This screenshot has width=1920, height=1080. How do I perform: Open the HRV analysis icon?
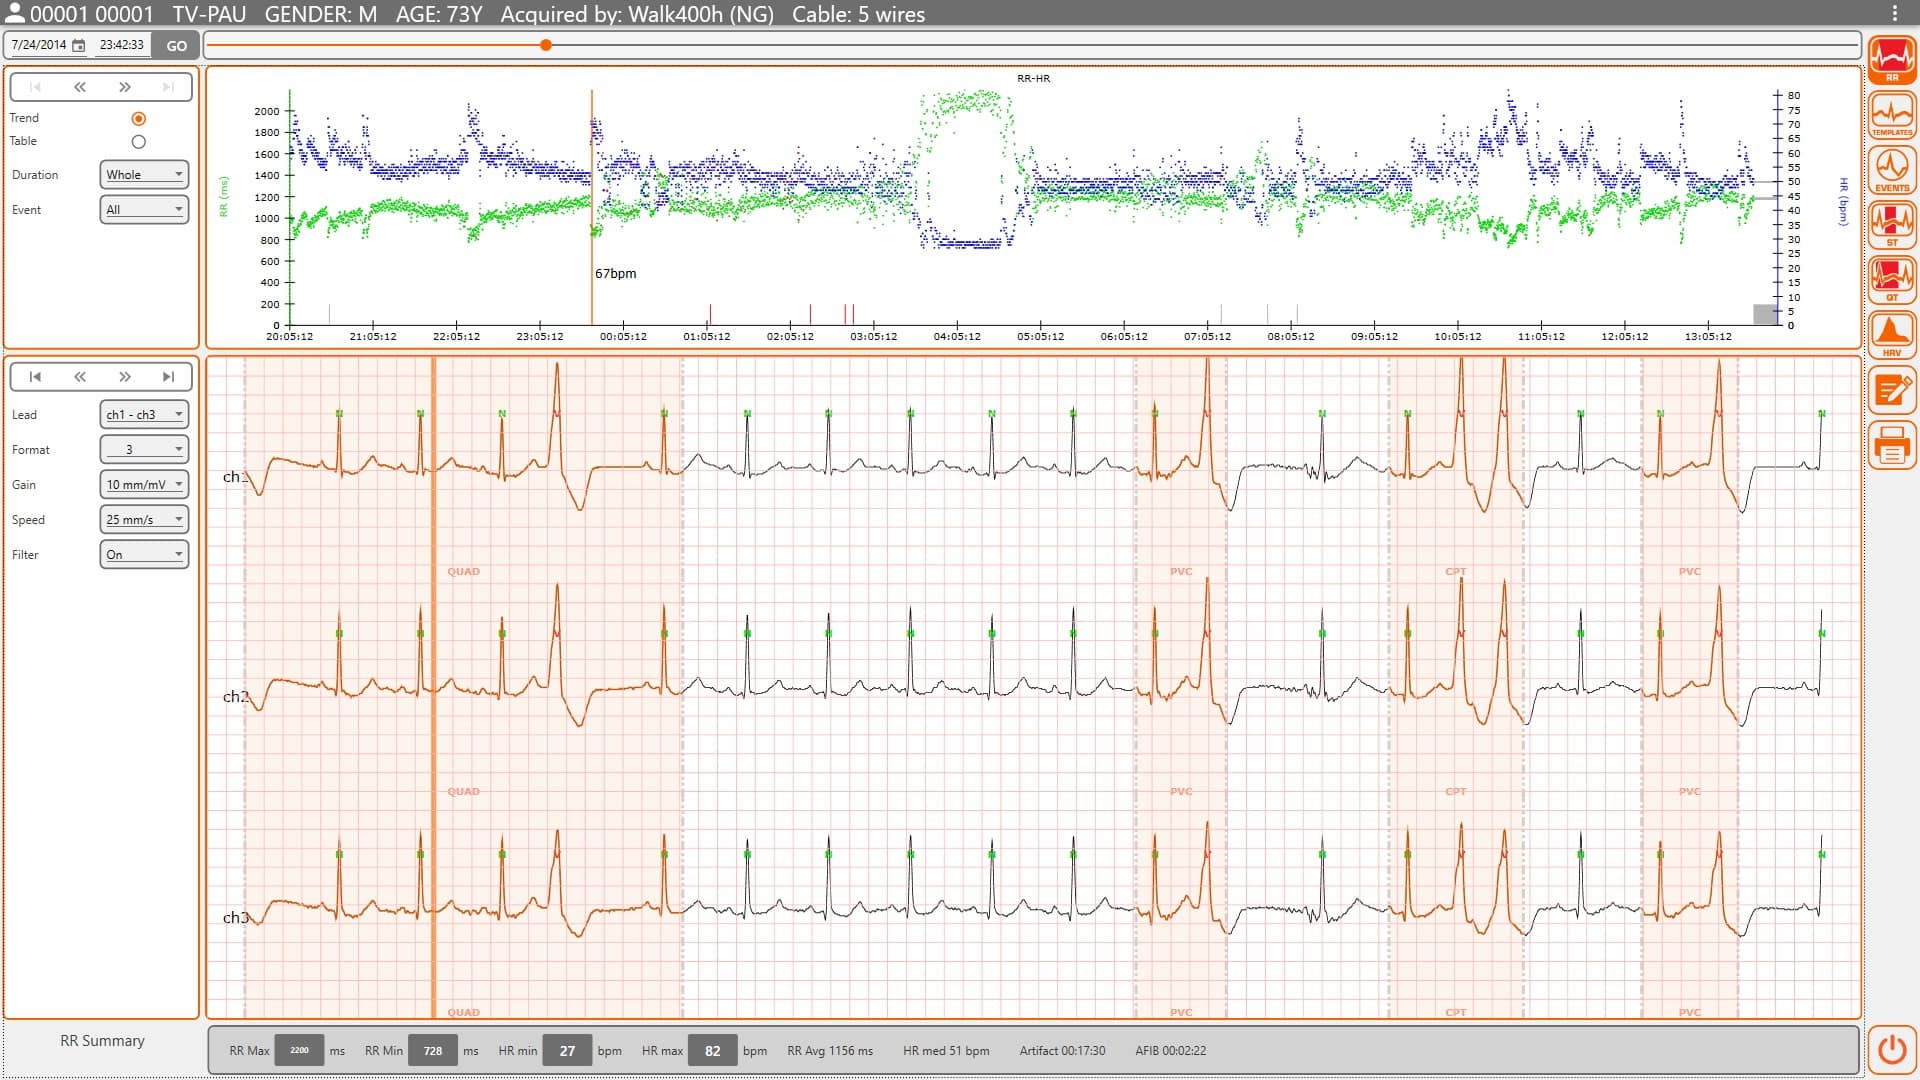tap(1891, 335)
